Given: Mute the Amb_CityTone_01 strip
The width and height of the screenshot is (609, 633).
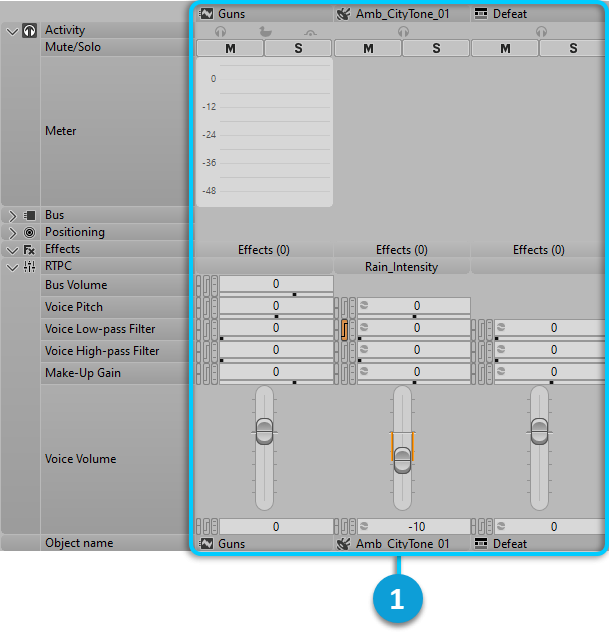Looking at the screenshot, I should 367,48.
